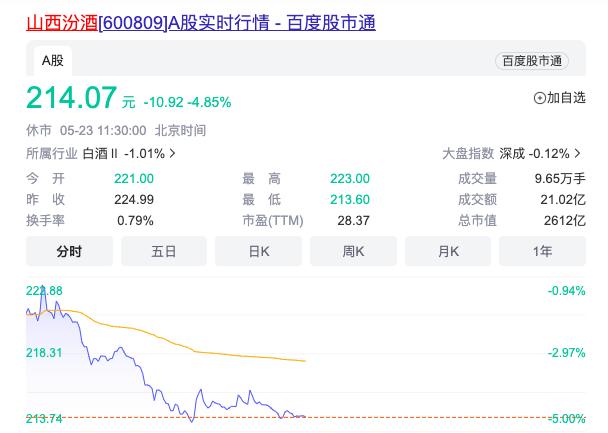The height and width of the screenshot is (433, 608).
Task: Switch to the 1年 chart tab
Action: pos(542,251)
